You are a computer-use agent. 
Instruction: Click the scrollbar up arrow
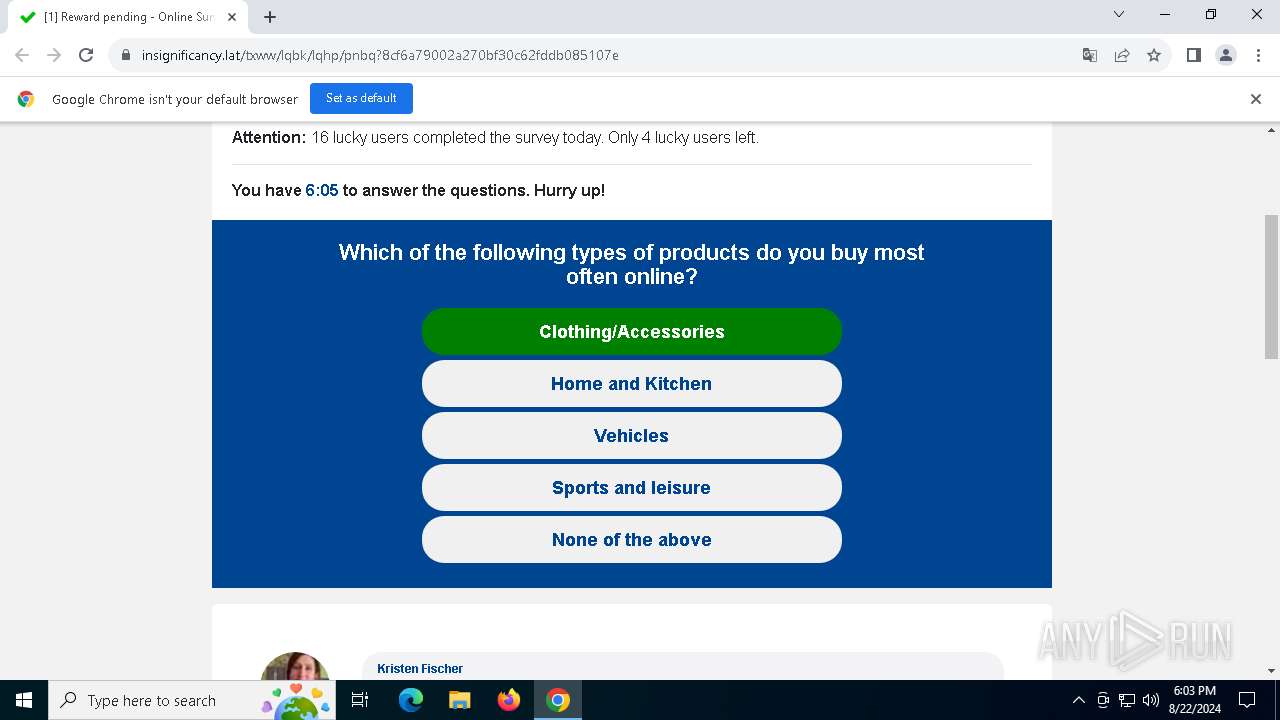coord(1272,131)
